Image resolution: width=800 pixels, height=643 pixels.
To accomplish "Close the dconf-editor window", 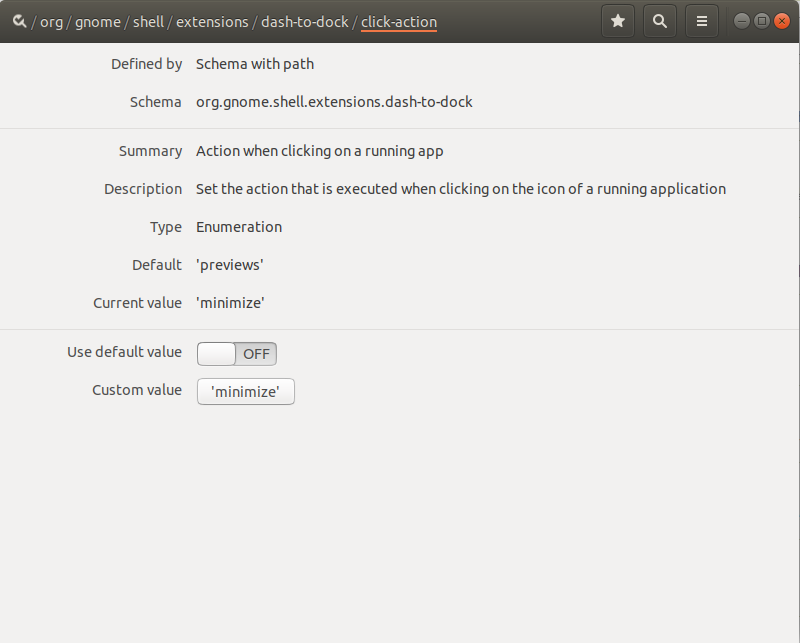I will click(x=782, y=19).
